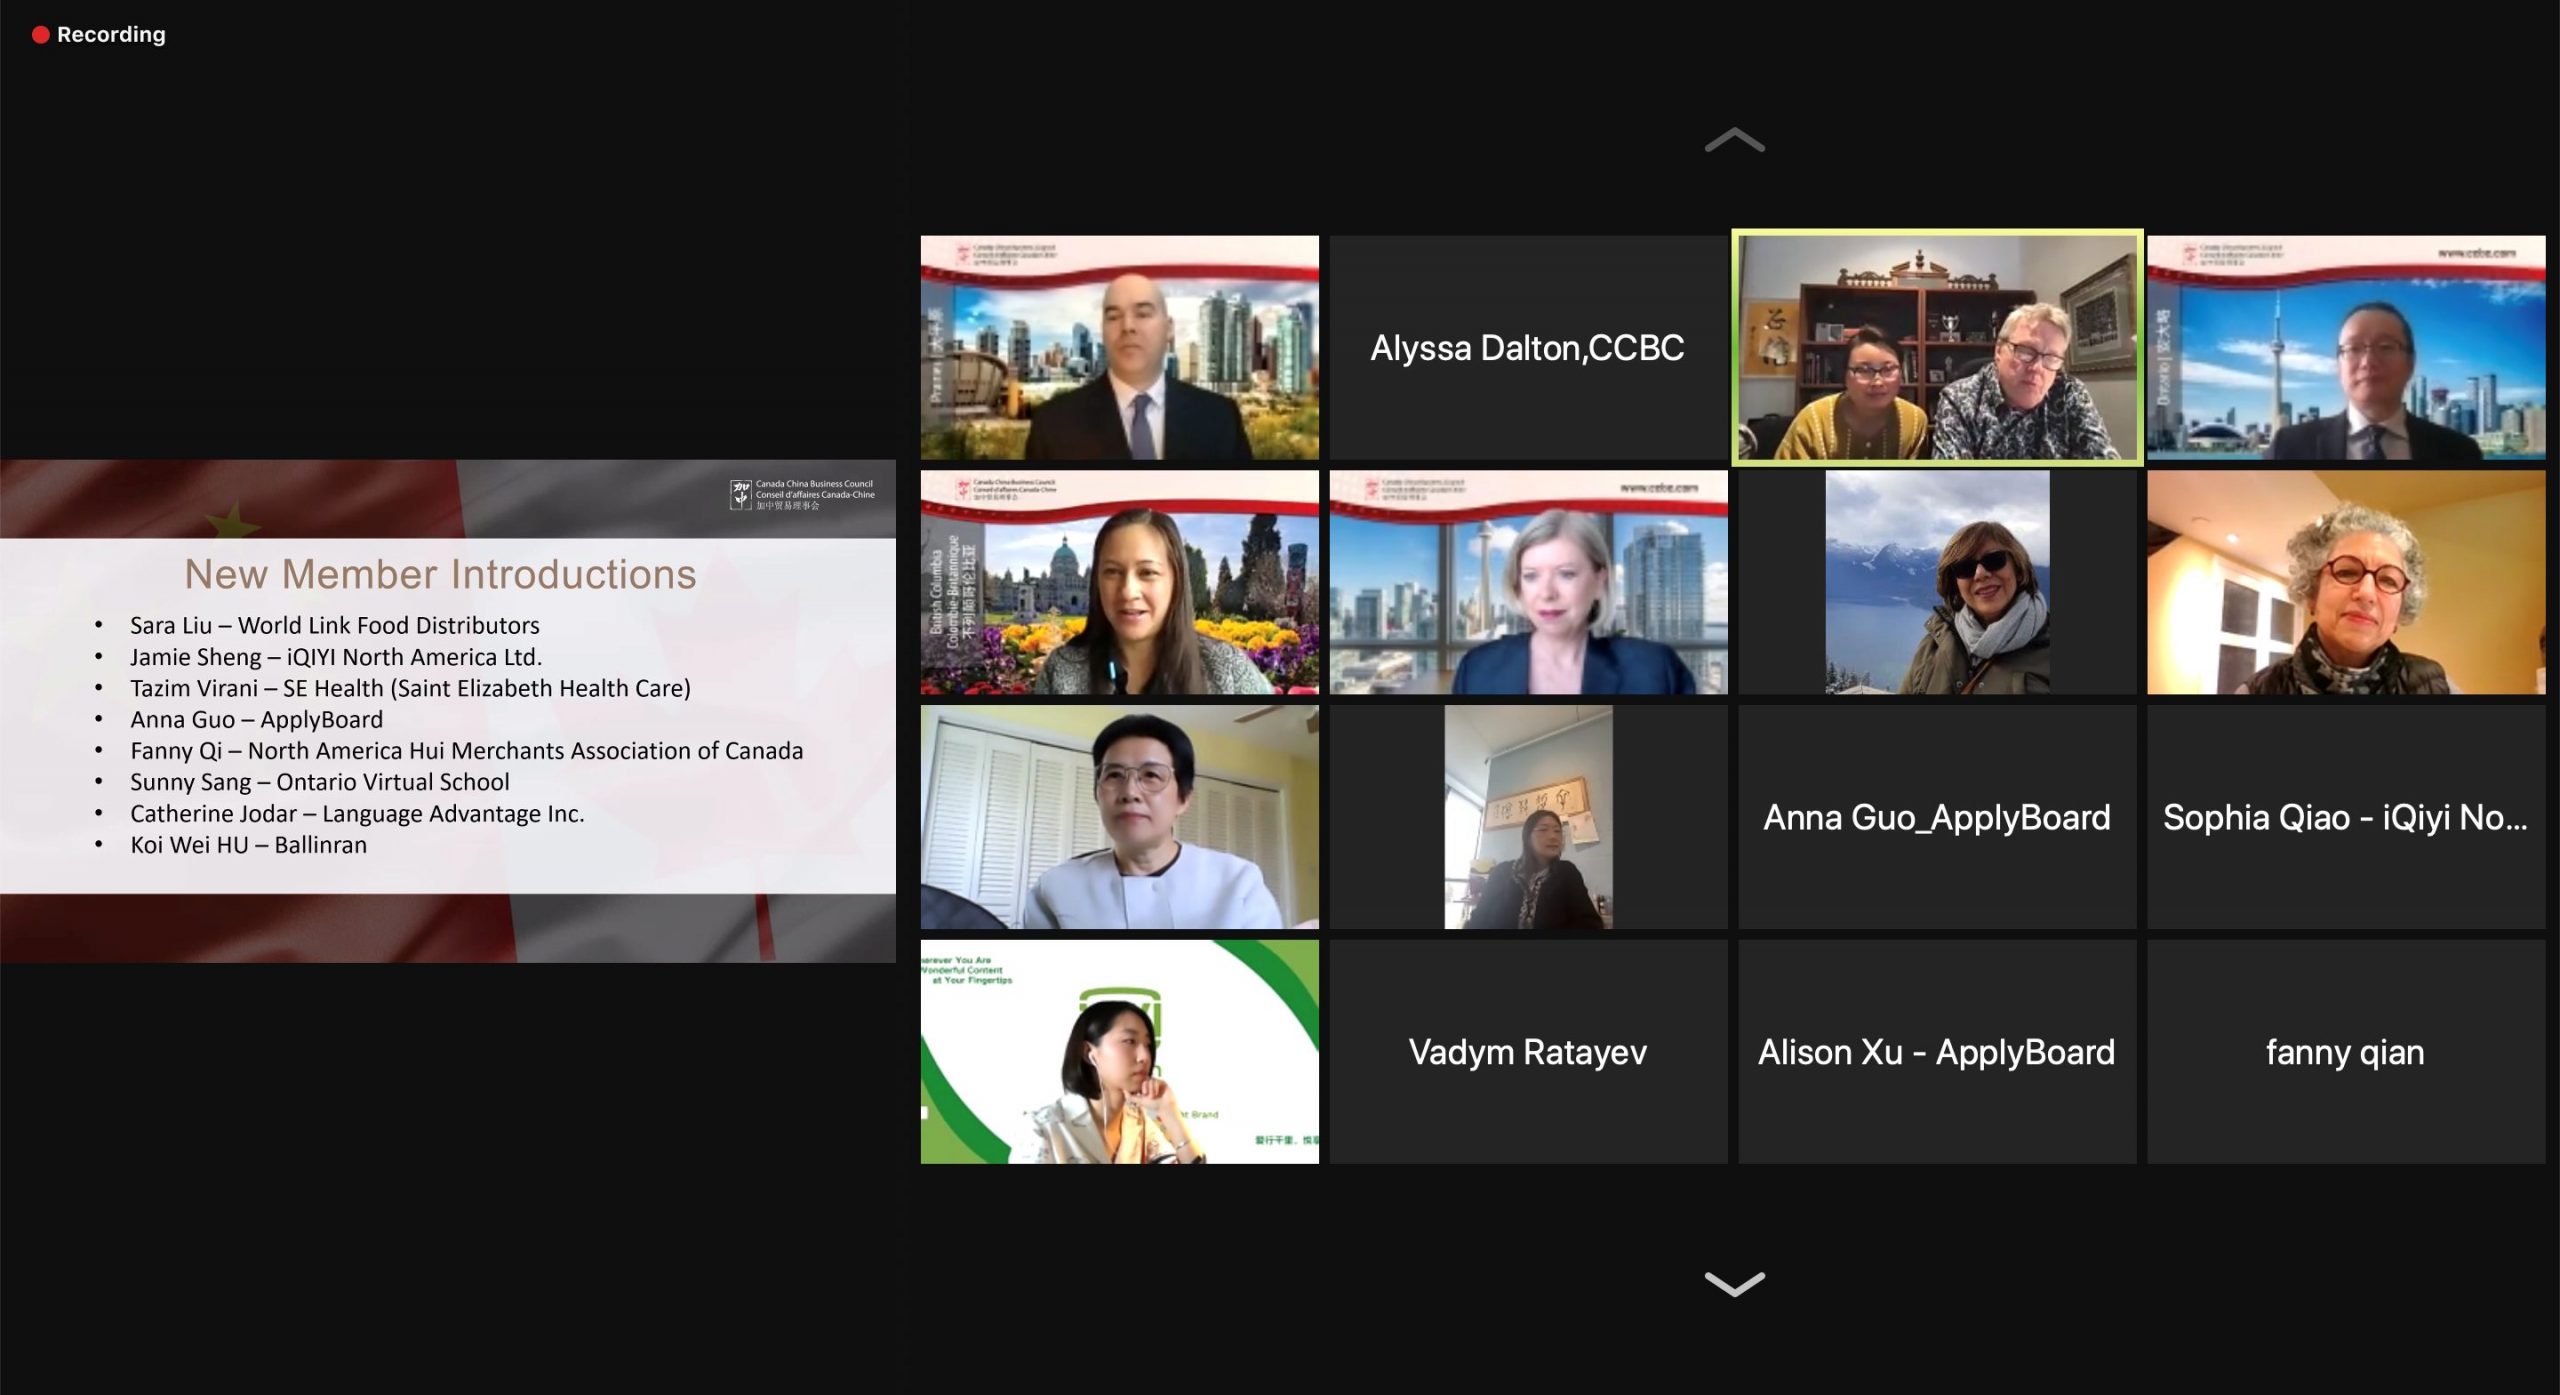Select the Anna Guo_ApplyBoard participant tile
This screenshot has width=2560, height=1395.
1936,817
